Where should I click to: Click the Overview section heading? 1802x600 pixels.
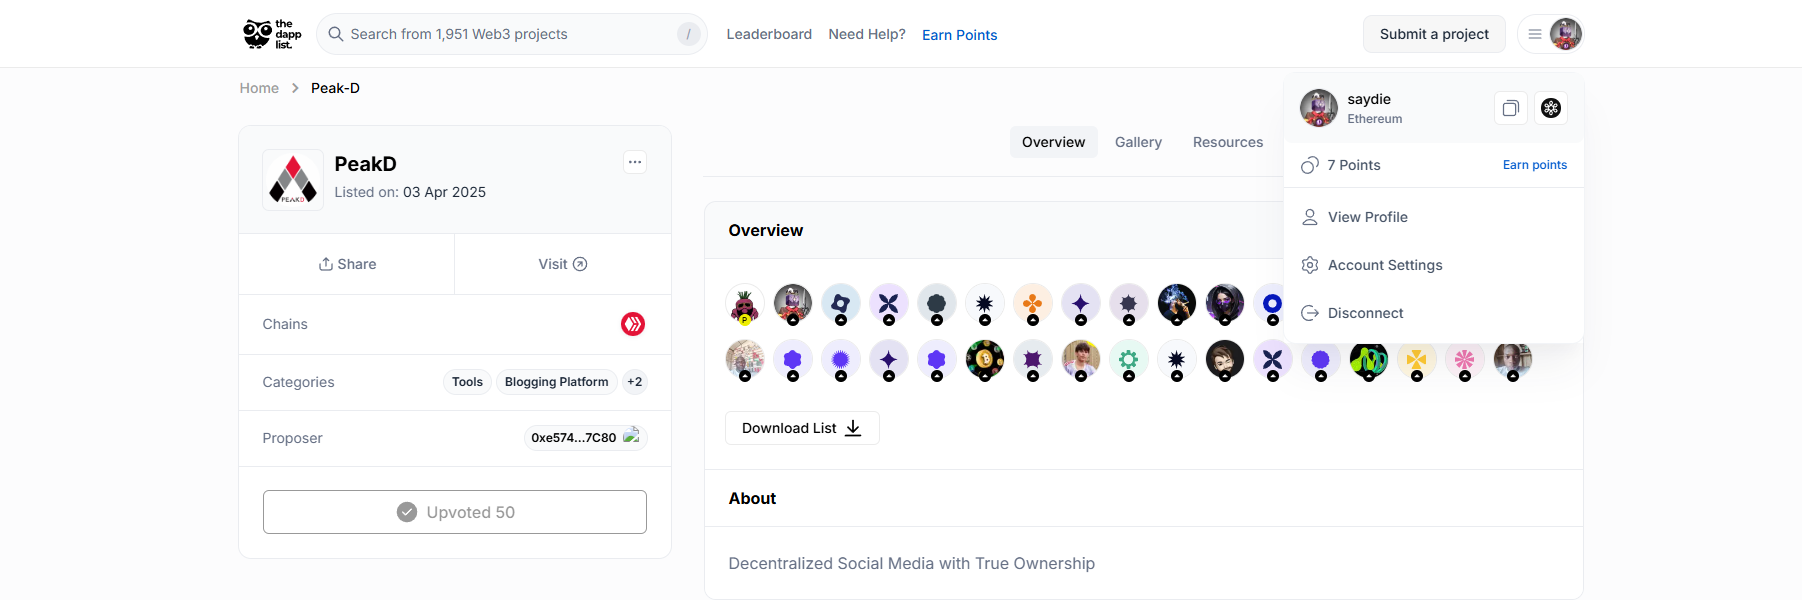(765, 231)
